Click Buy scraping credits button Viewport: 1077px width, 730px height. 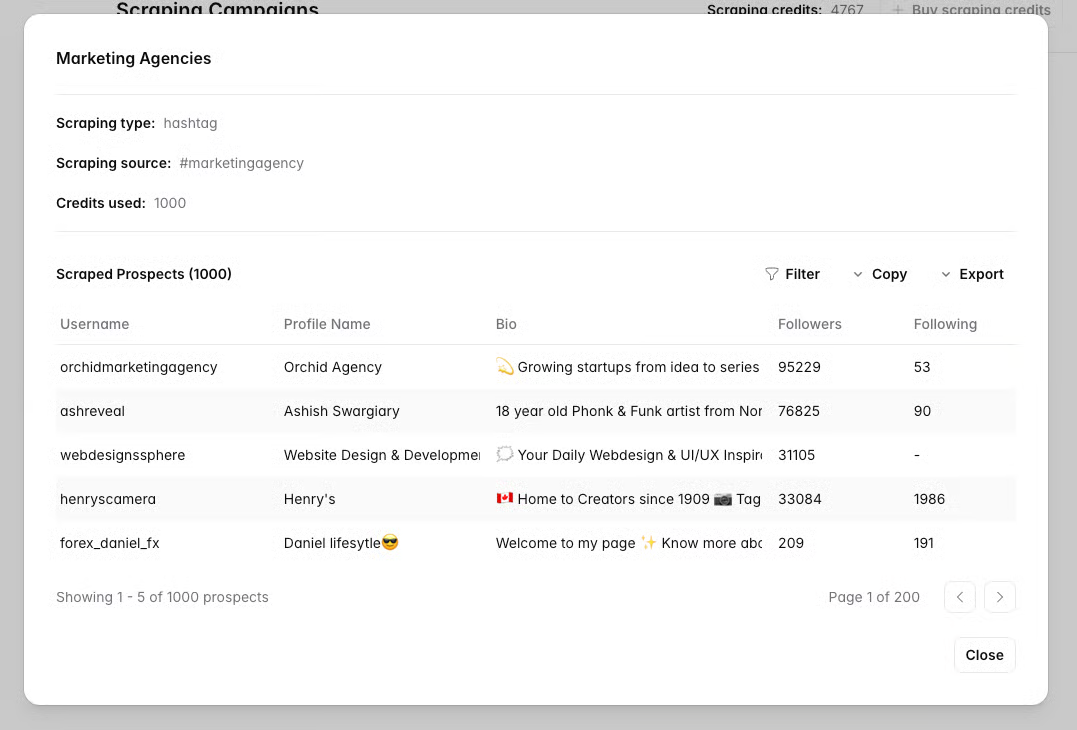[x=971, y=10]
